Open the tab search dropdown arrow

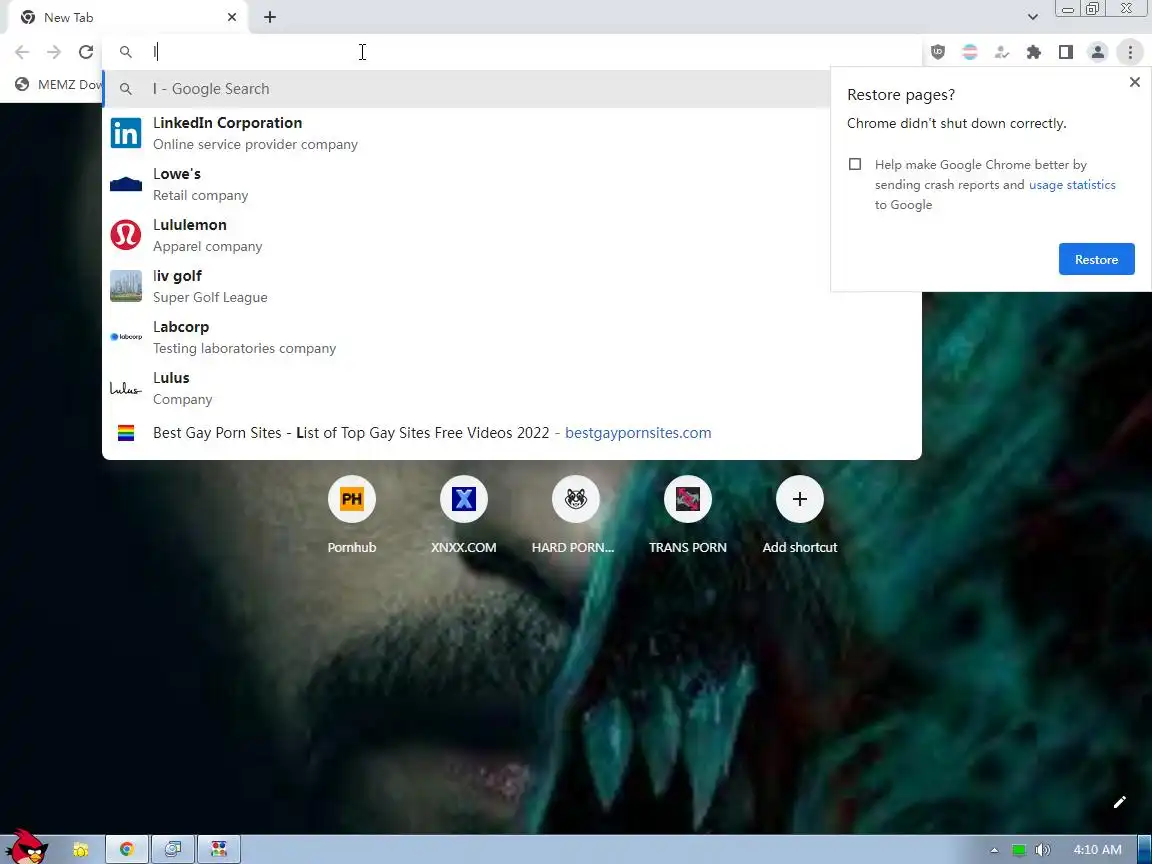click(x=1032, y=17)
